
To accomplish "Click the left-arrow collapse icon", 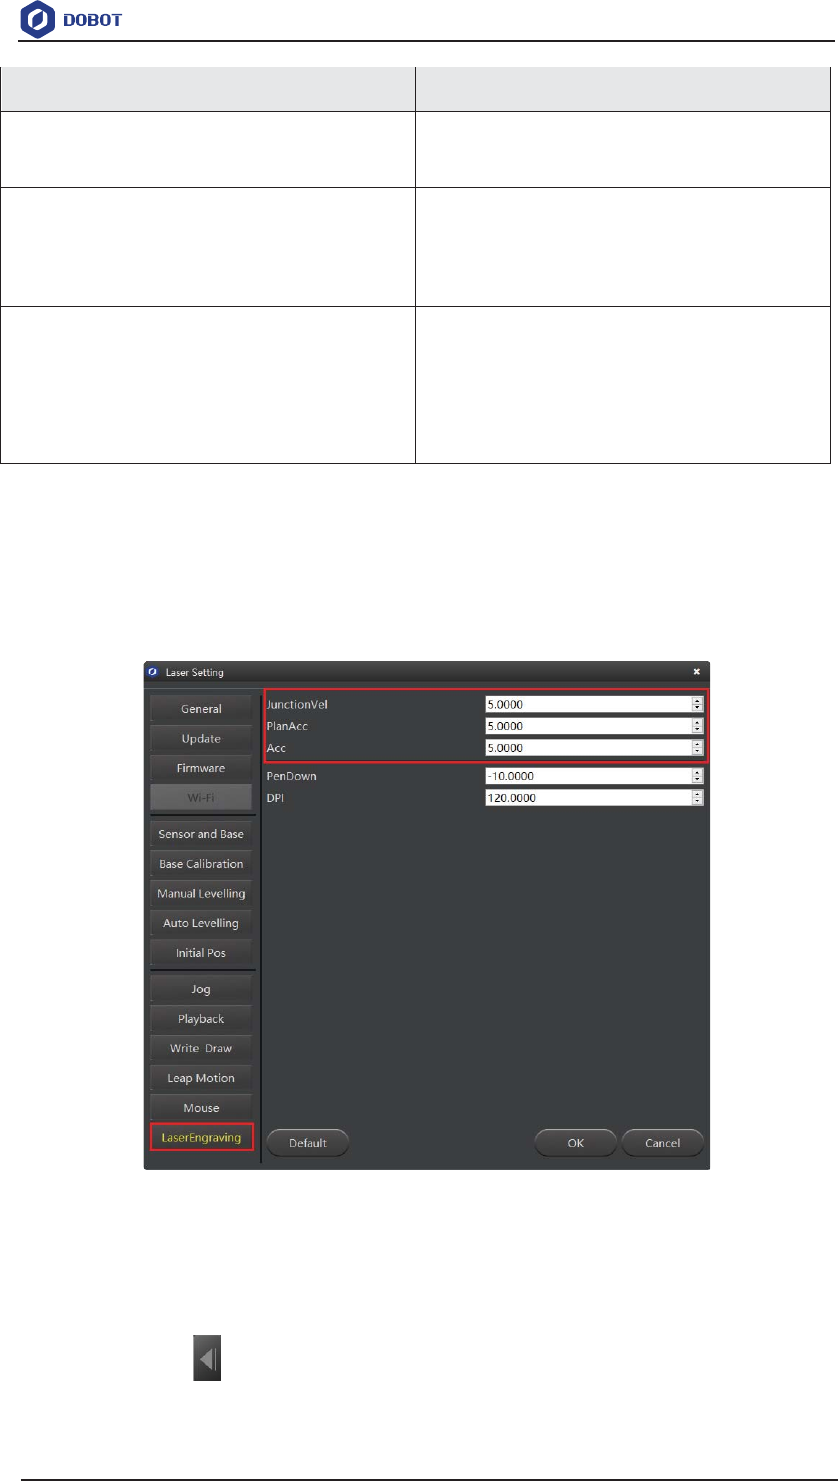I will tap(207, 1360).
